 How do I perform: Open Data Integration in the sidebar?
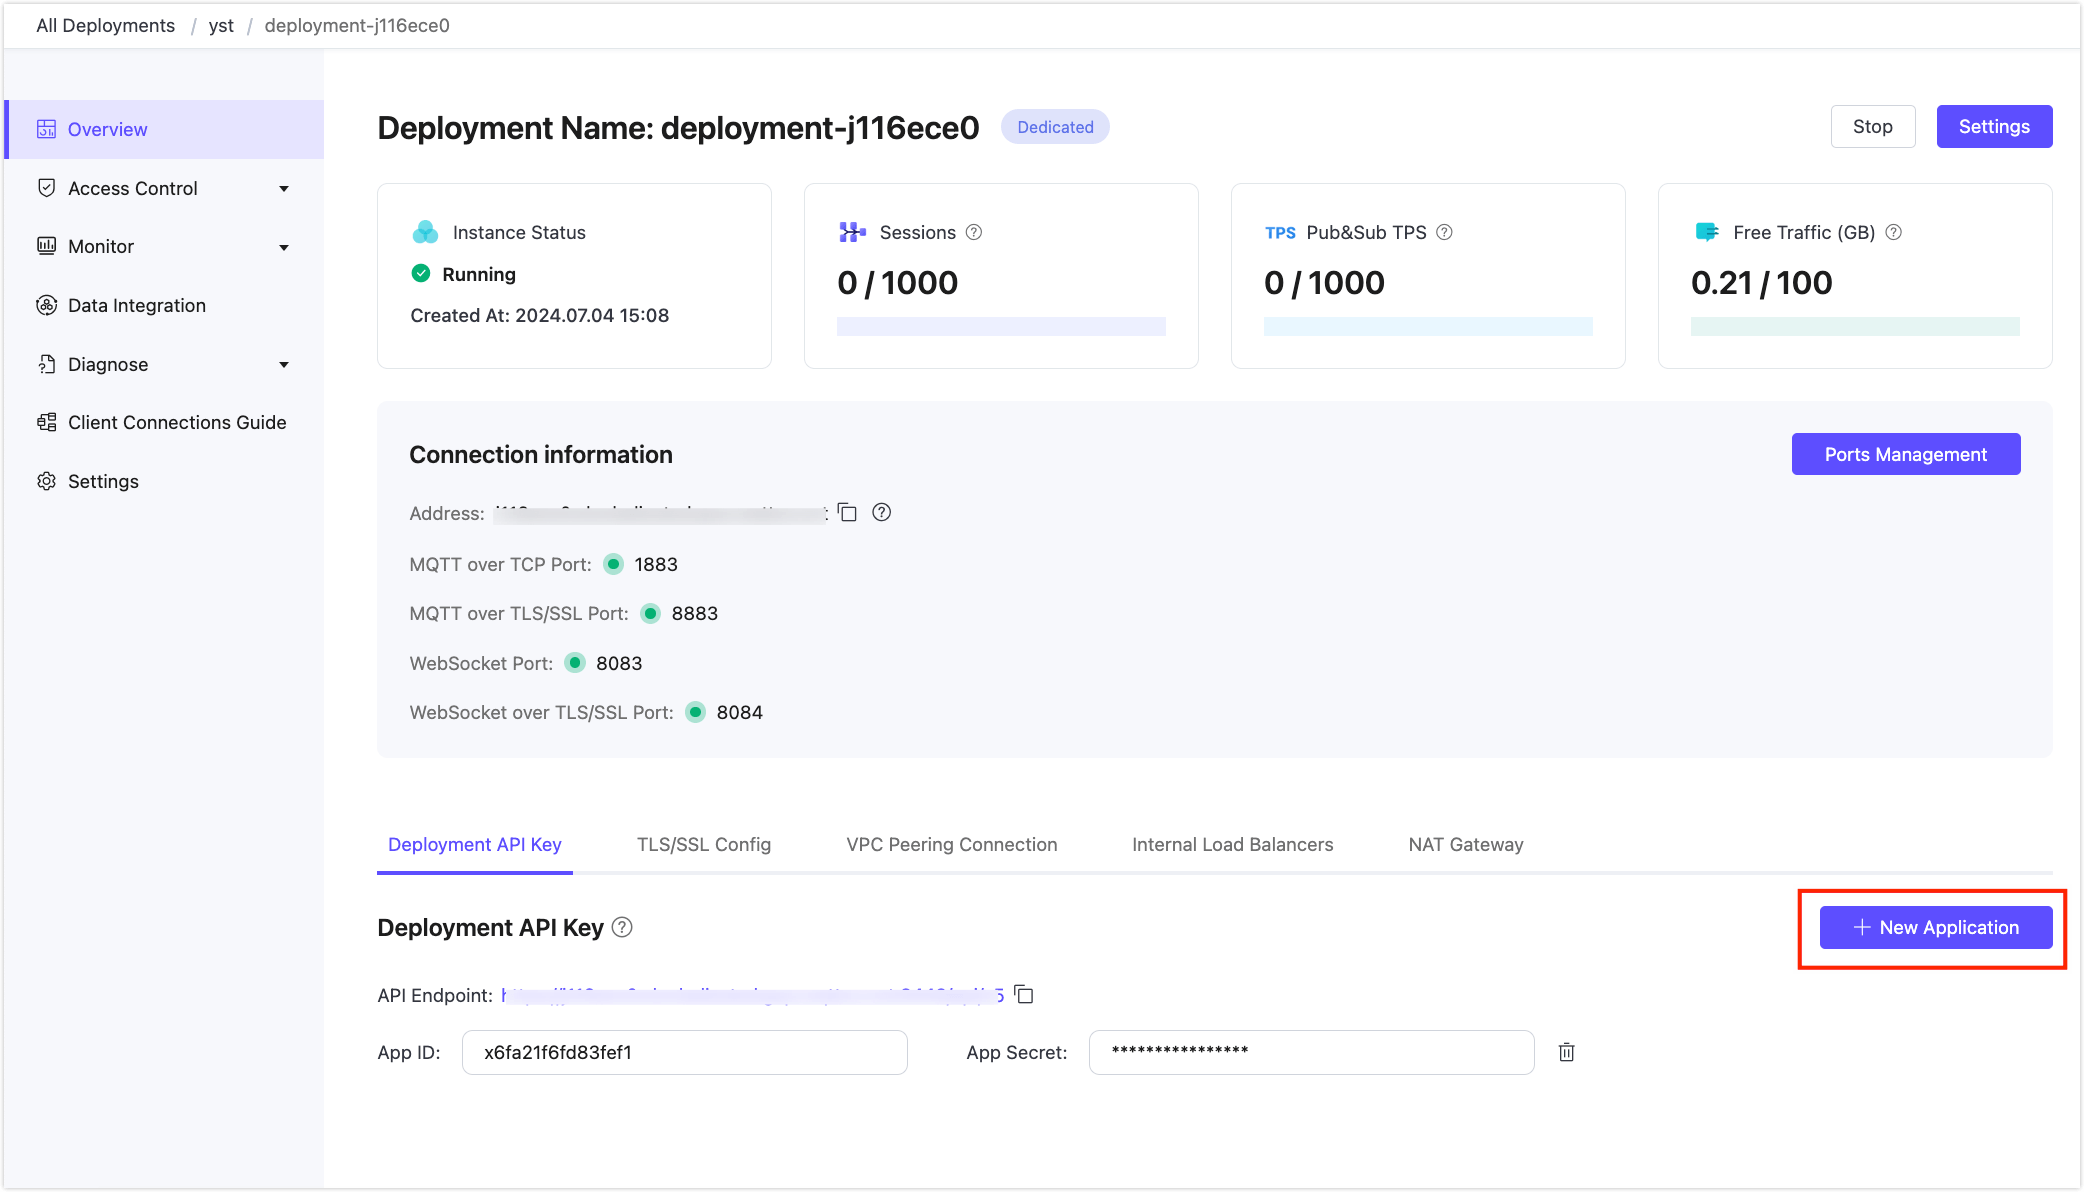[137, 305]
